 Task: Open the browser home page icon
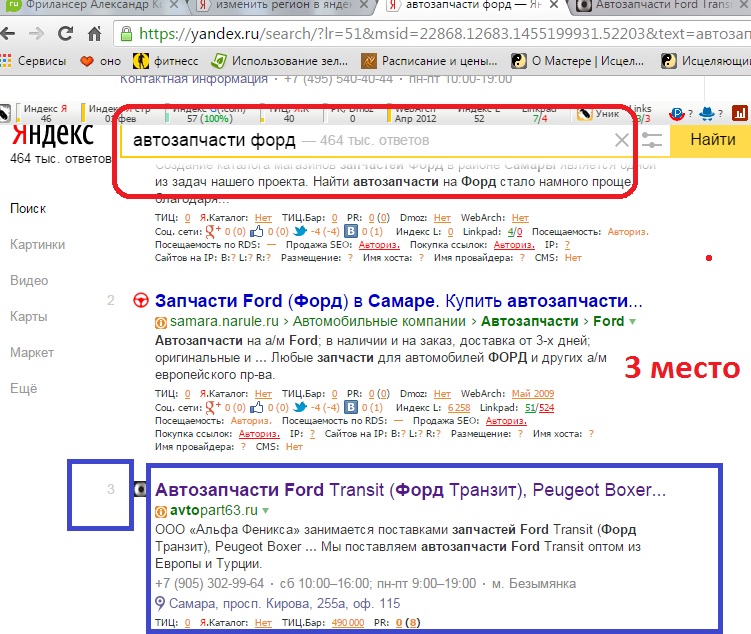94,33
